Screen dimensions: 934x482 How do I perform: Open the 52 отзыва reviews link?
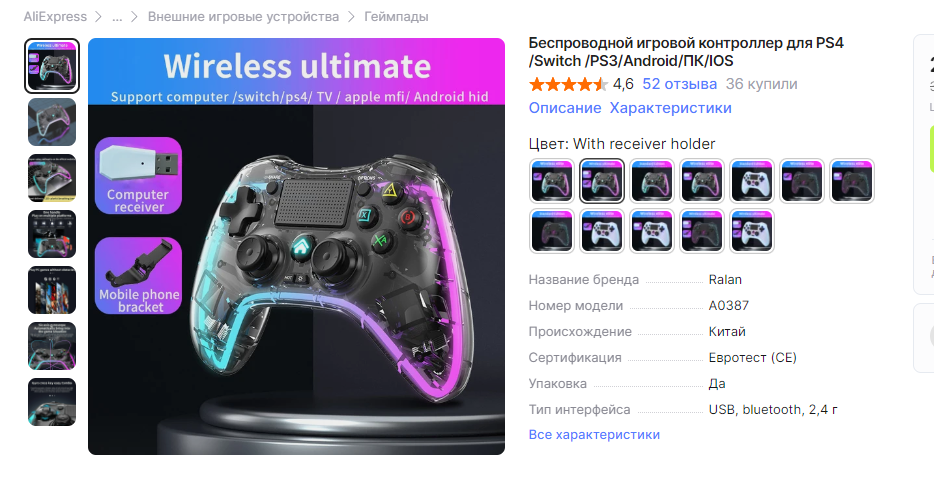[x=680, y=84]
